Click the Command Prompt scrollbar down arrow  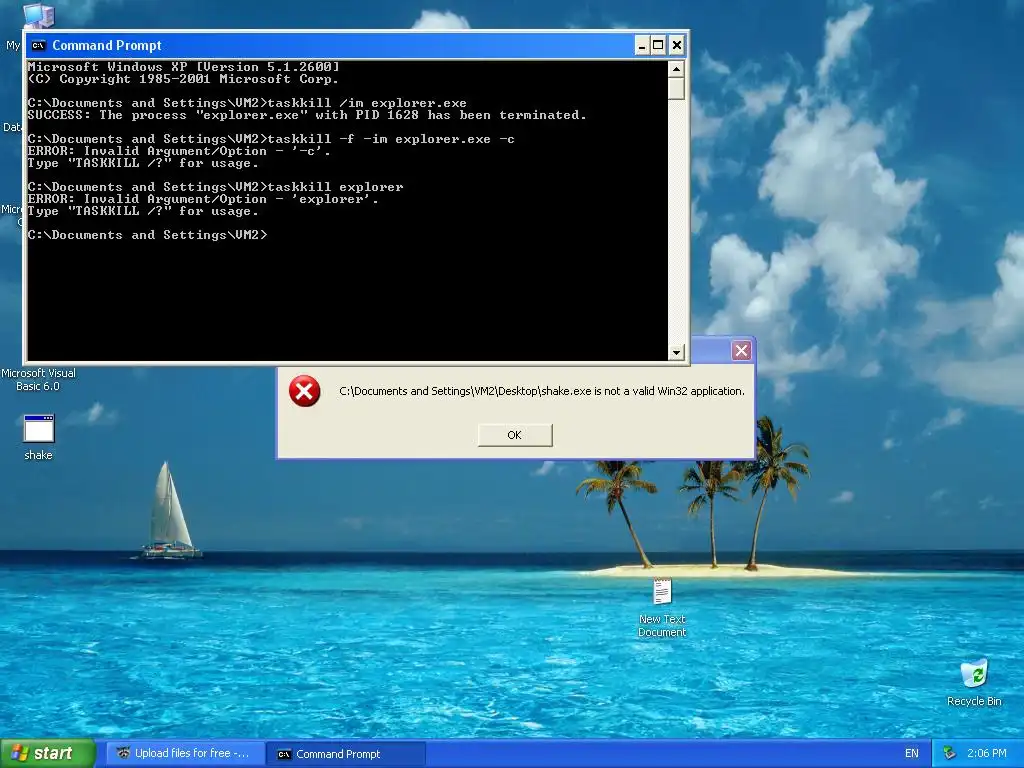(676, 352)
